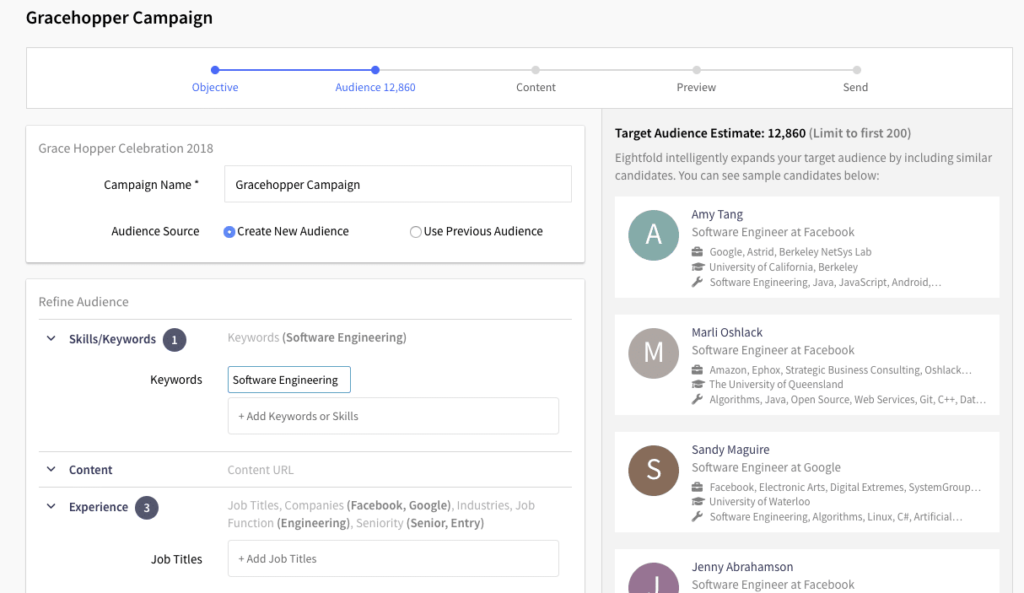Viewport: 1024px width, 593px height.
Task: Click the Audience progress dot
Action: (x=375, y=70)
